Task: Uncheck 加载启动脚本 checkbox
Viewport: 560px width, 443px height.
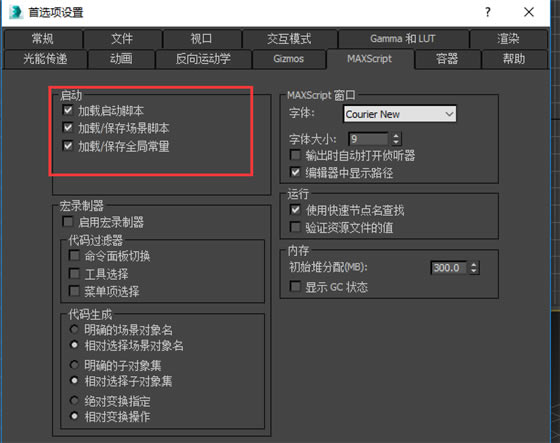Action: (x=68, y=110)
